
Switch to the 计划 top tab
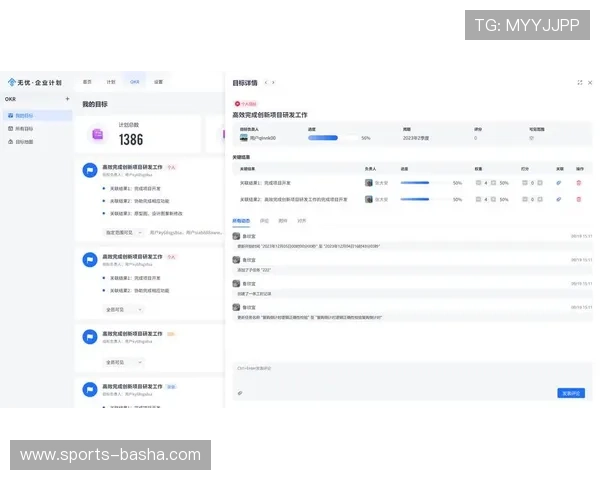111,82
